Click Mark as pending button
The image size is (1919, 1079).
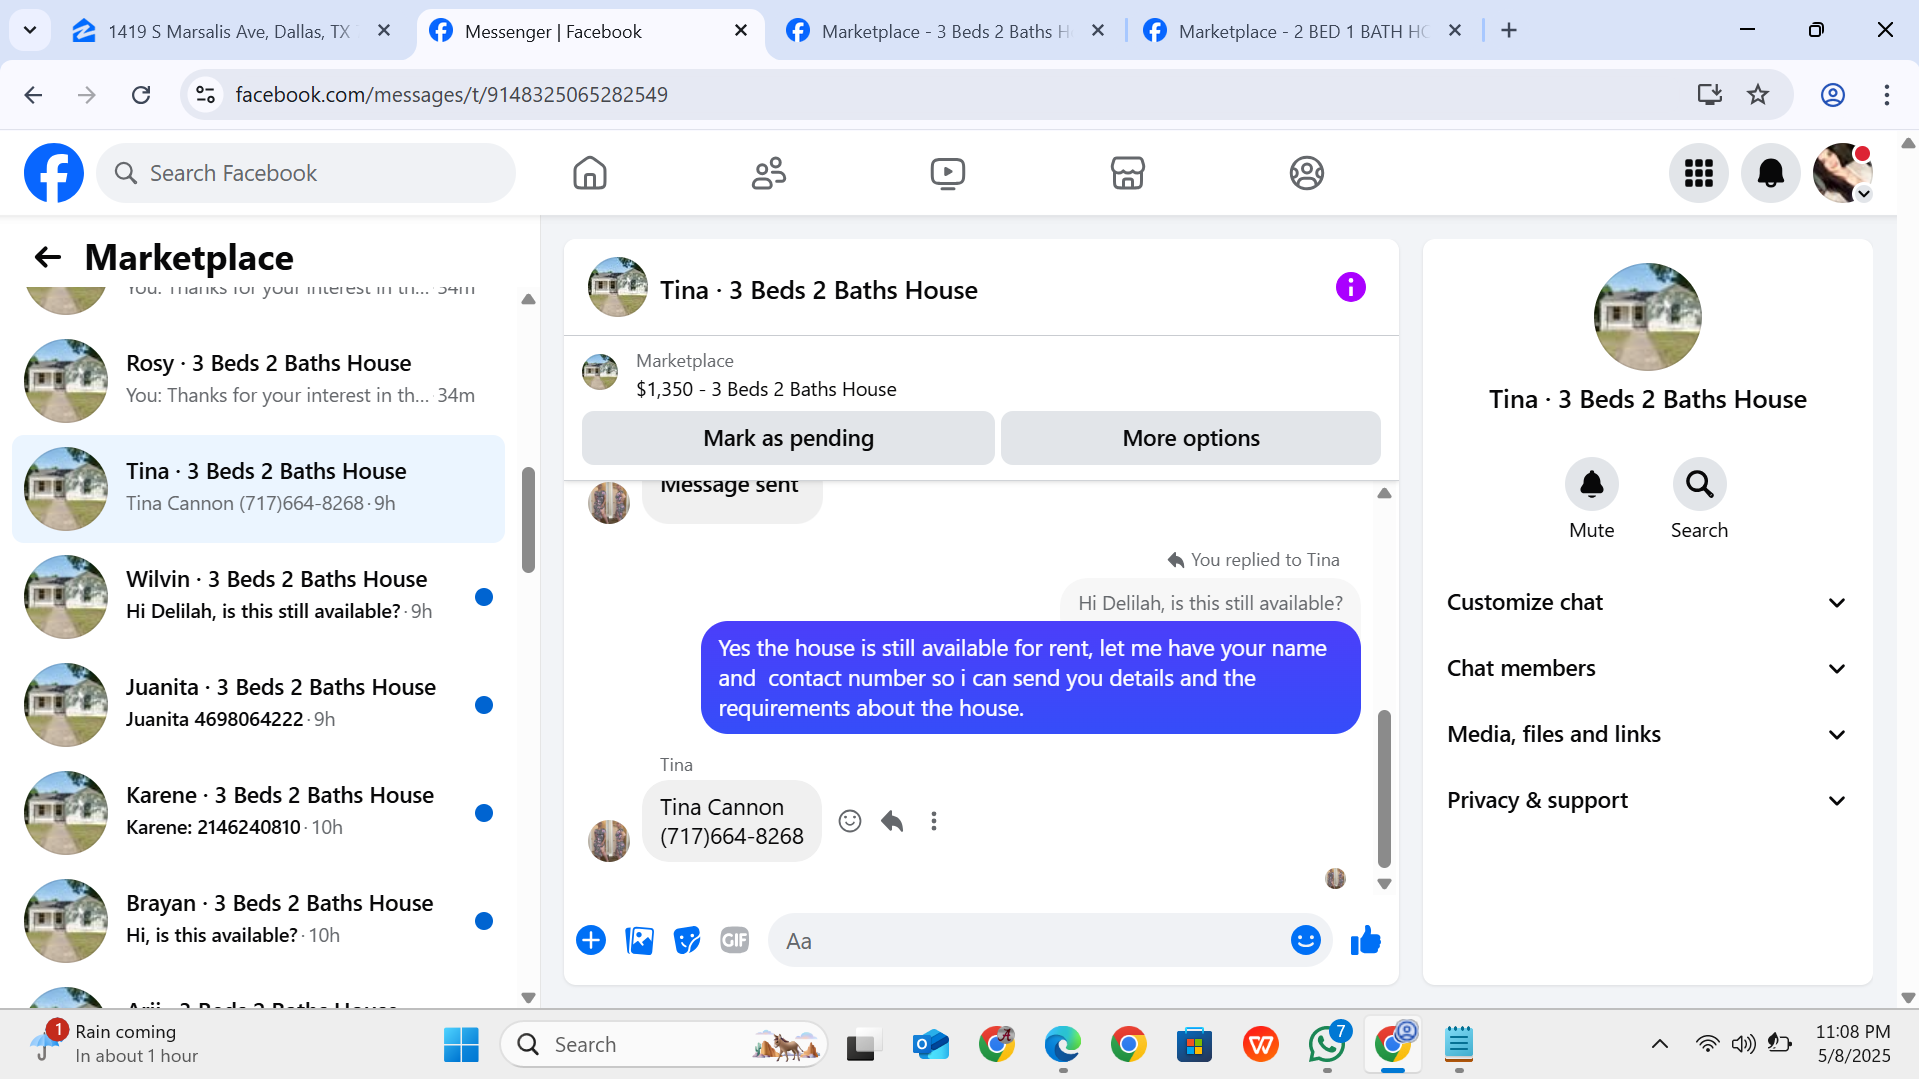(x=788, y=438)
